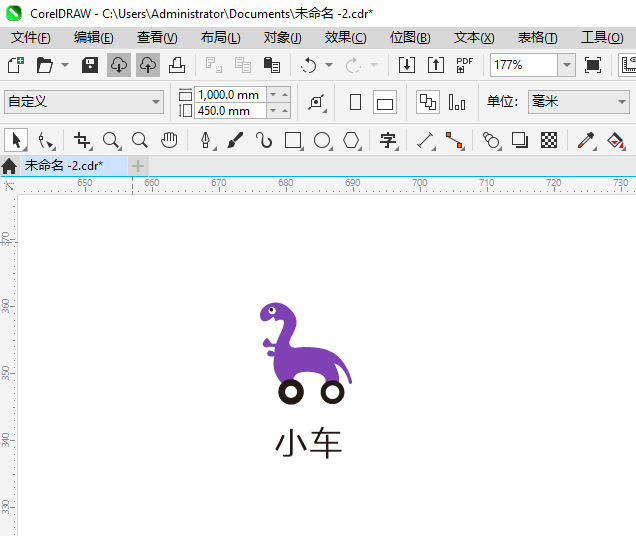Select the Pen nib drawing tool

point(206,141)
